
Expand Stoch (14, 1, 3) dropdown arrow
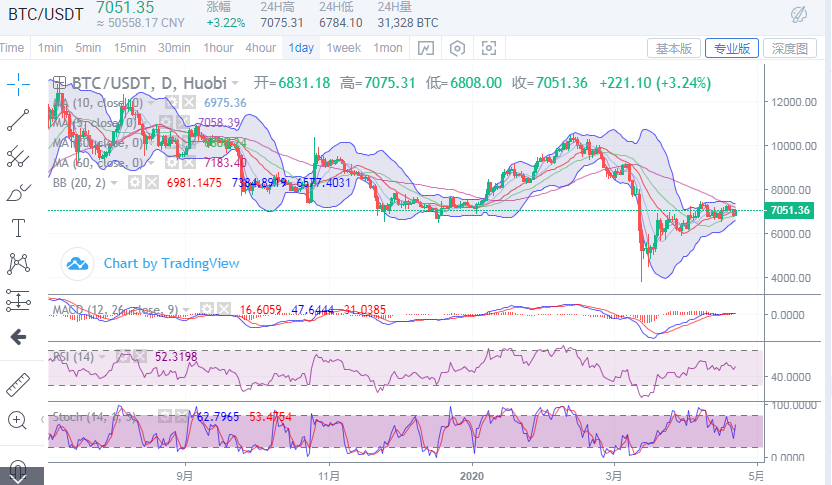(144, 417)
